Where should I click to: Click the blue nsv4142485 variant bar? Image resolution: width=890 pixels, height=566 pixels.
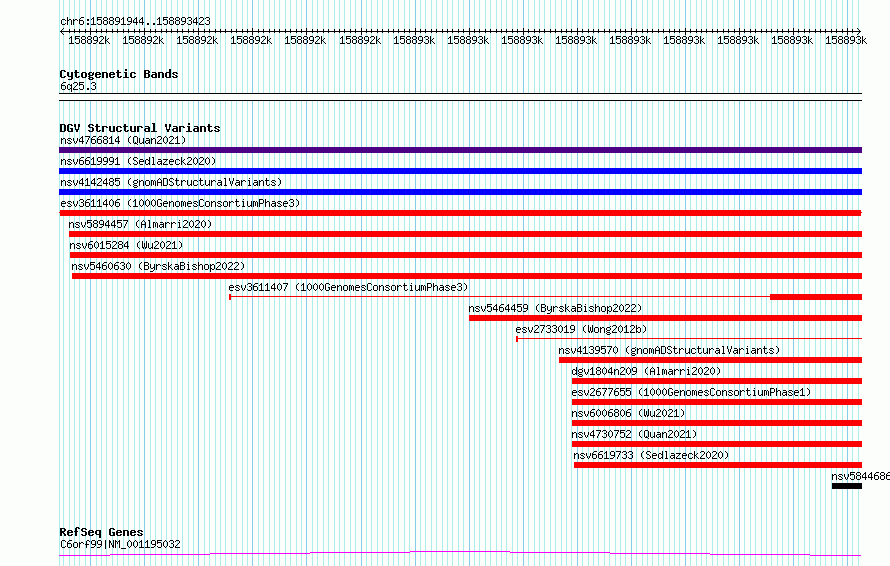[x=460, y=192]
